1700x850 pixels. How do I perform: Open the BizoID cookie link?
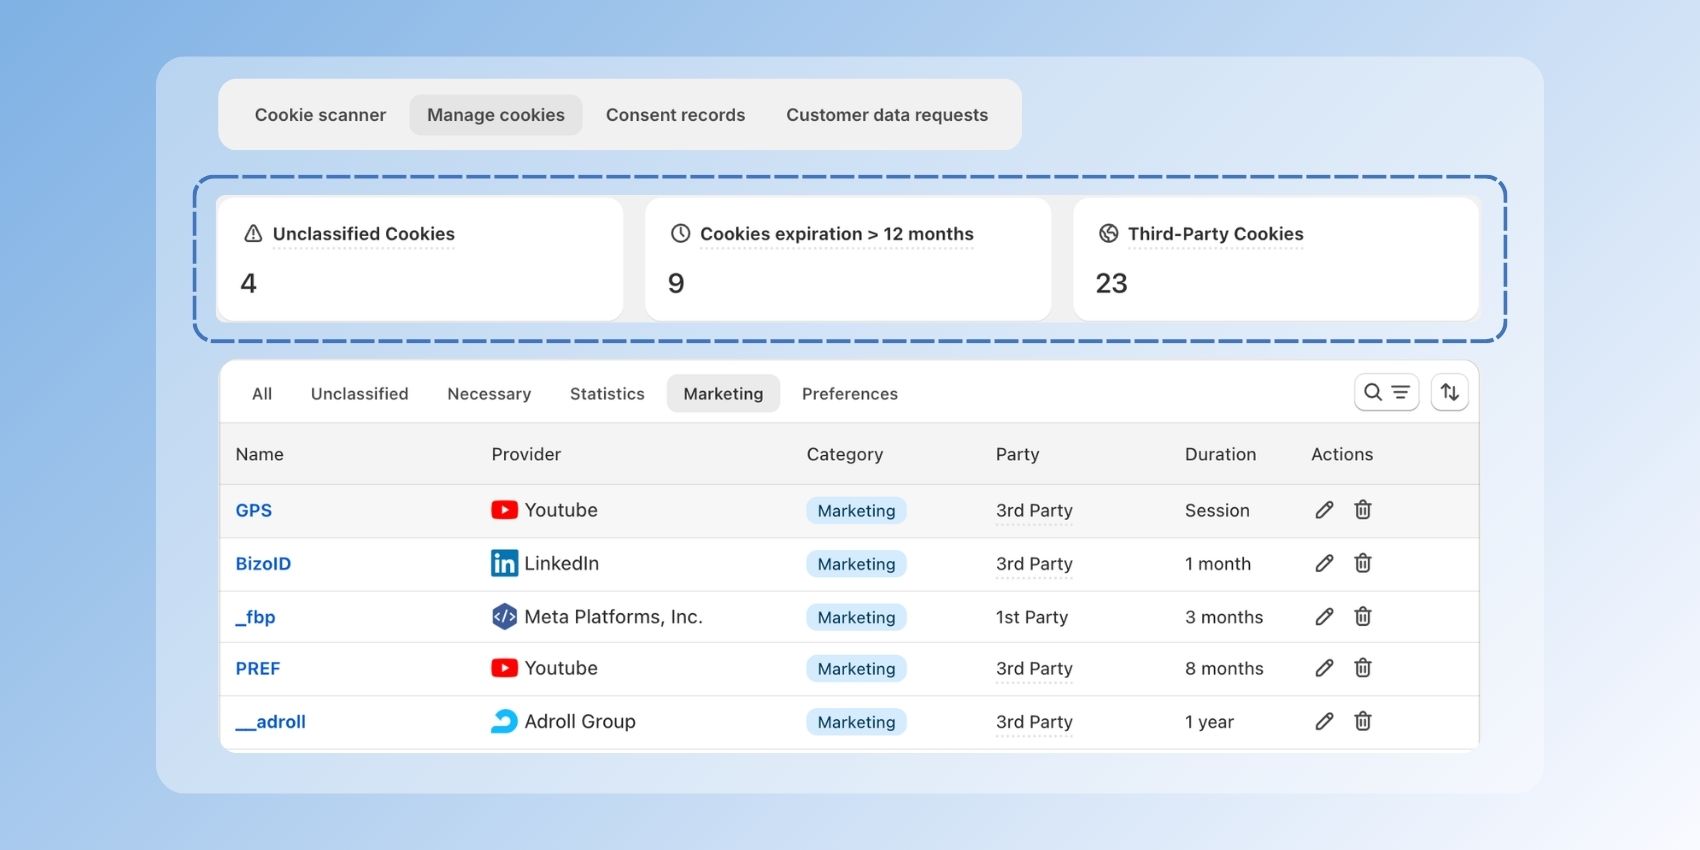click(x=263, y=563)
